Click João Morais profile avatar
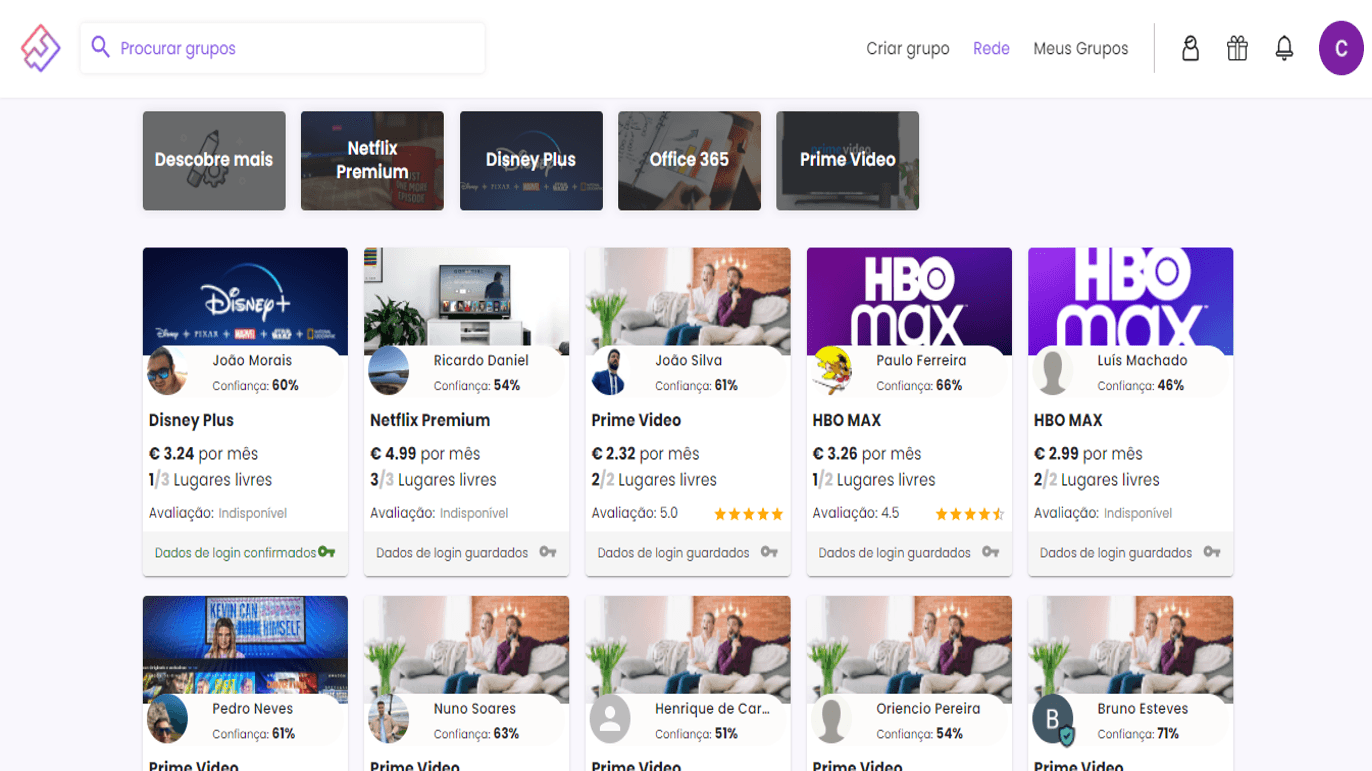 pos(167,371)
